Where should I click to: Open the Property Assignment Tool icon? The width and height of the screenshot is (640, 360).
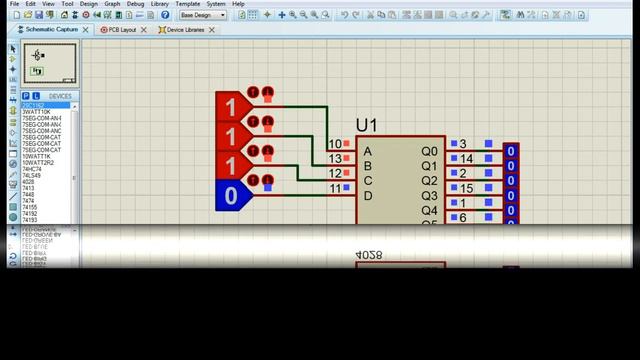pyautogui.click(x=531, y=15)
